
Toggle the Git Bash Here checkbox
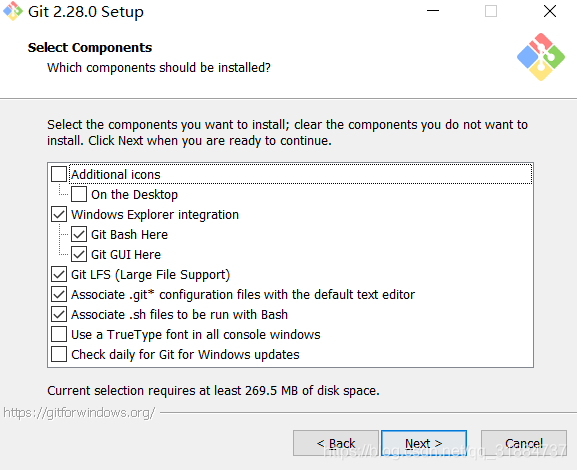tap(79, 234)
